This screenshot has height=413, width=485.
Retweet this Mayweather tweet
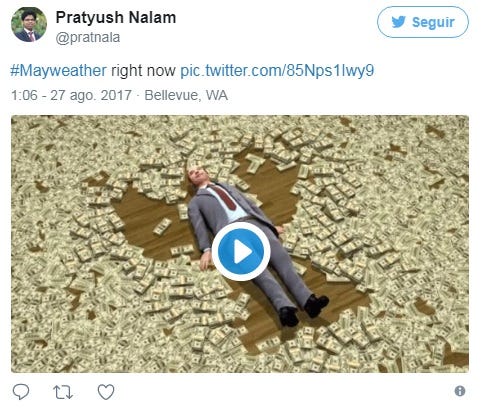click(x=63, y=392)
